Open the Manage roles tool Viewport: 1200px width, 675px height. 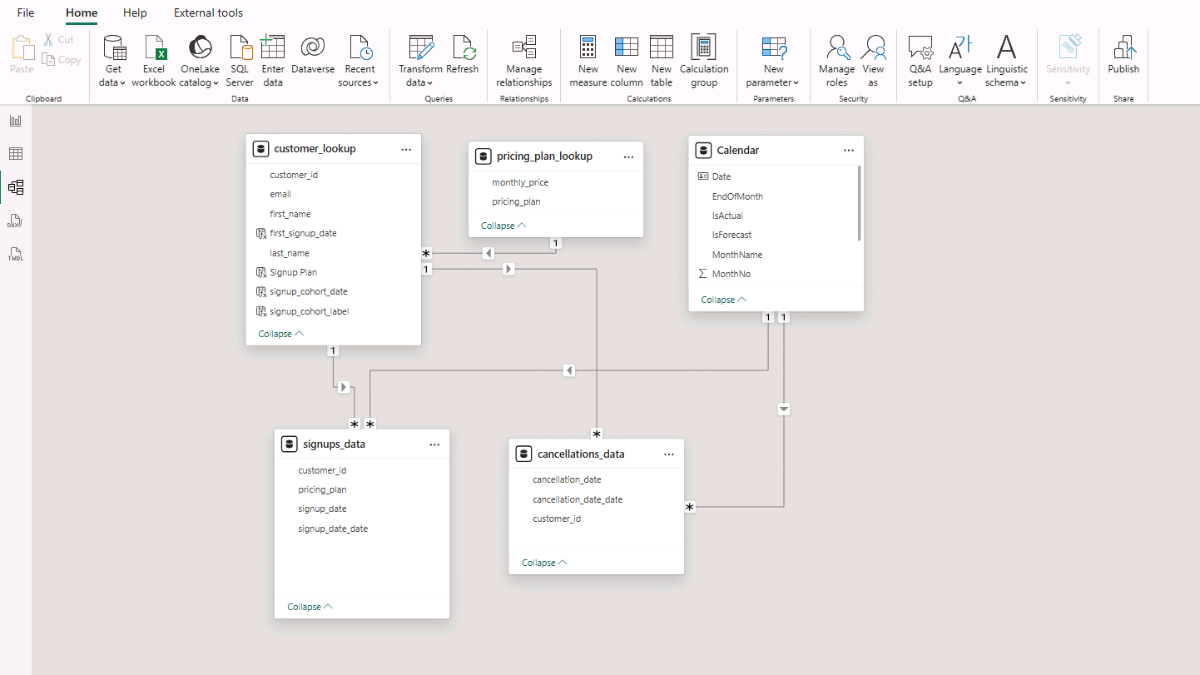837,48
